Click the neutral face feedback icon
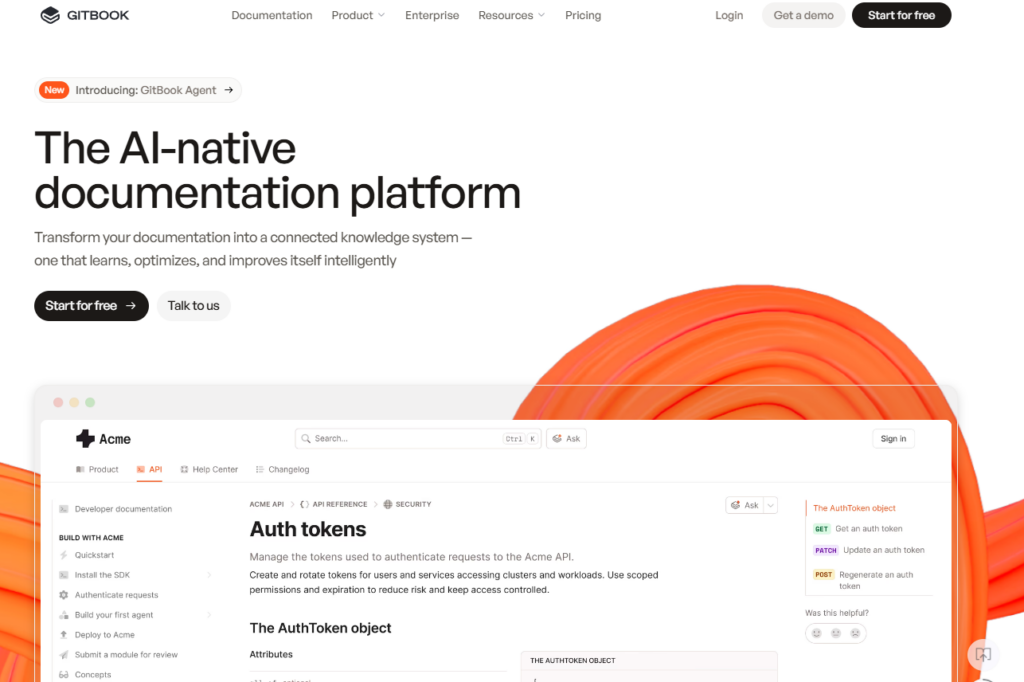The width and height of the screenshot is (1024, 682). [x=836, y=633]
